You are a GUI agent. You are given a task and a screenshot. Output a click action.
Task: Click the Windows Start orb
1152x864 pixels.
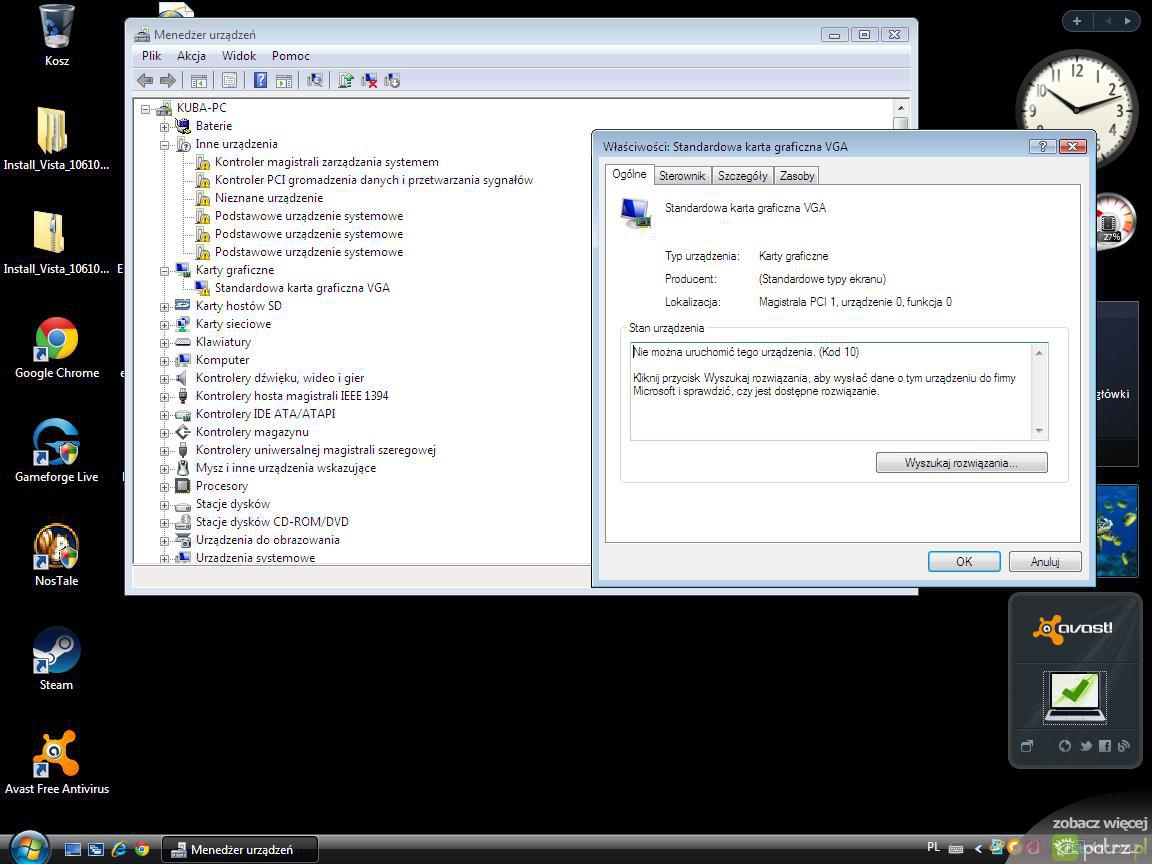click(28, 848)
